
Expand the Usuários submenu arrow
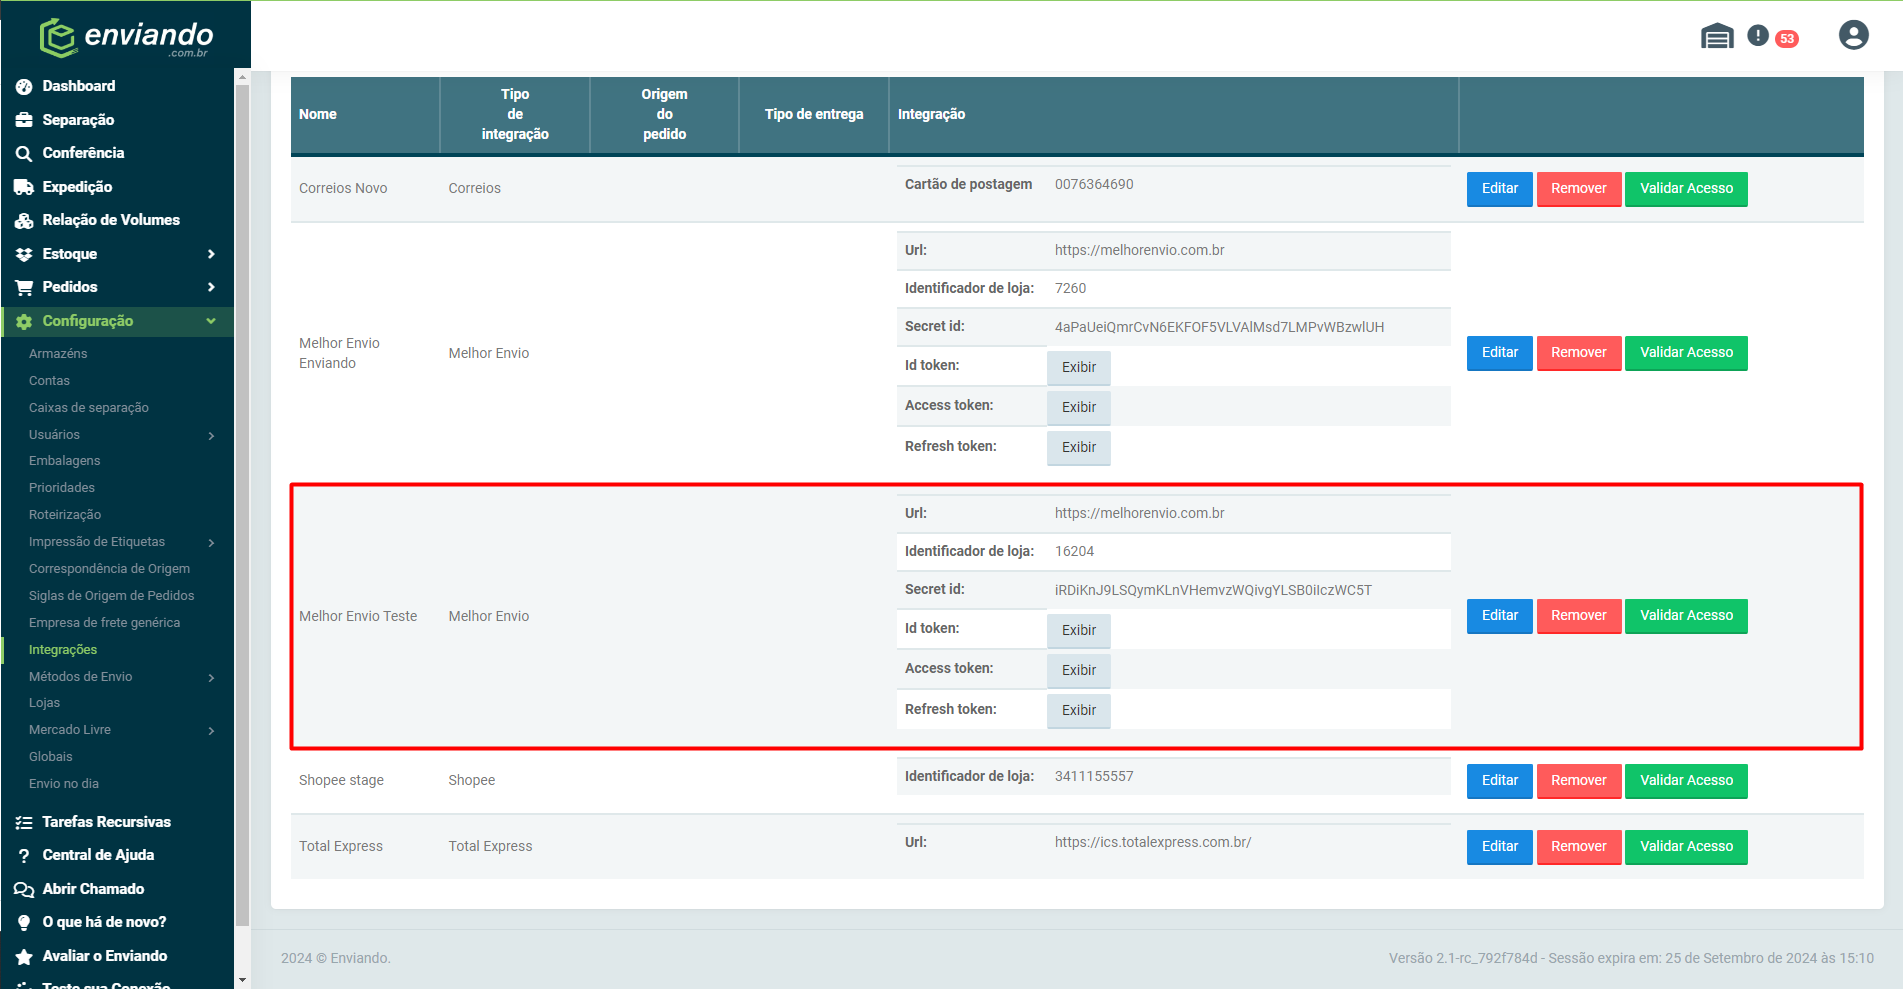pyautogui.click(x=211, y=436)
